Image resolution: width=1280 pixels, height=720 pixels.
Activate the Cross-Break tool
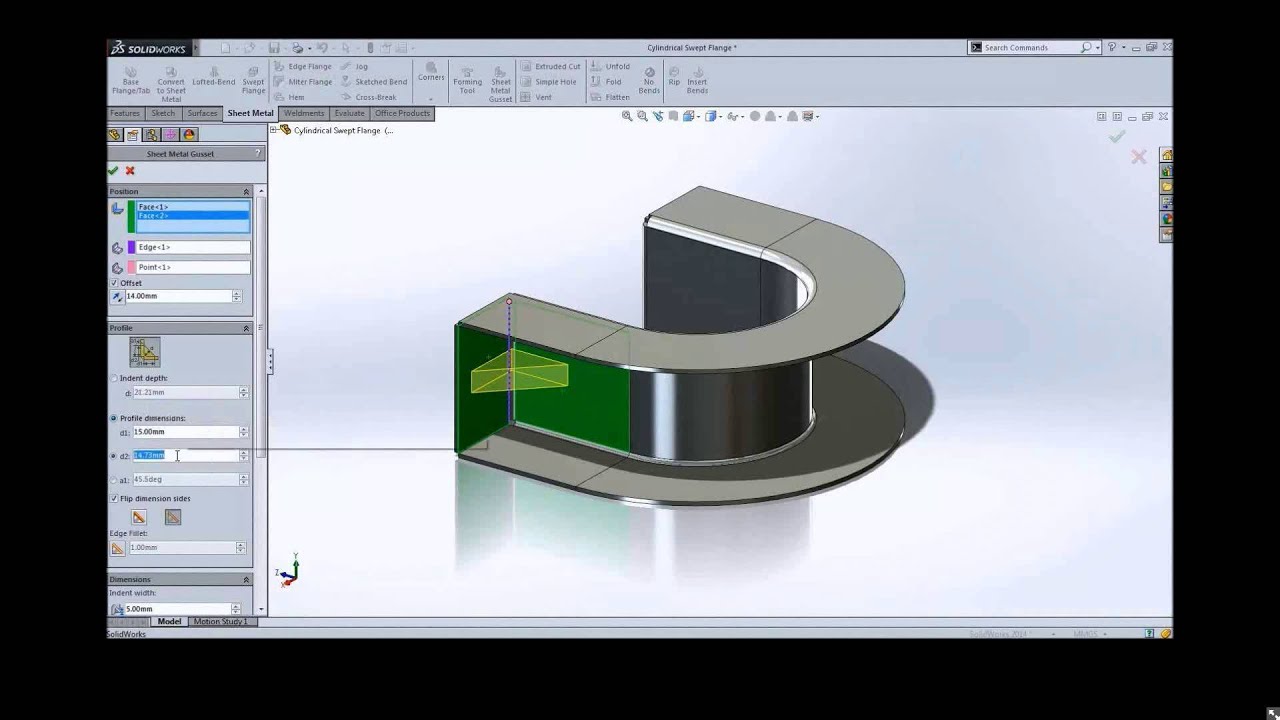368,97
